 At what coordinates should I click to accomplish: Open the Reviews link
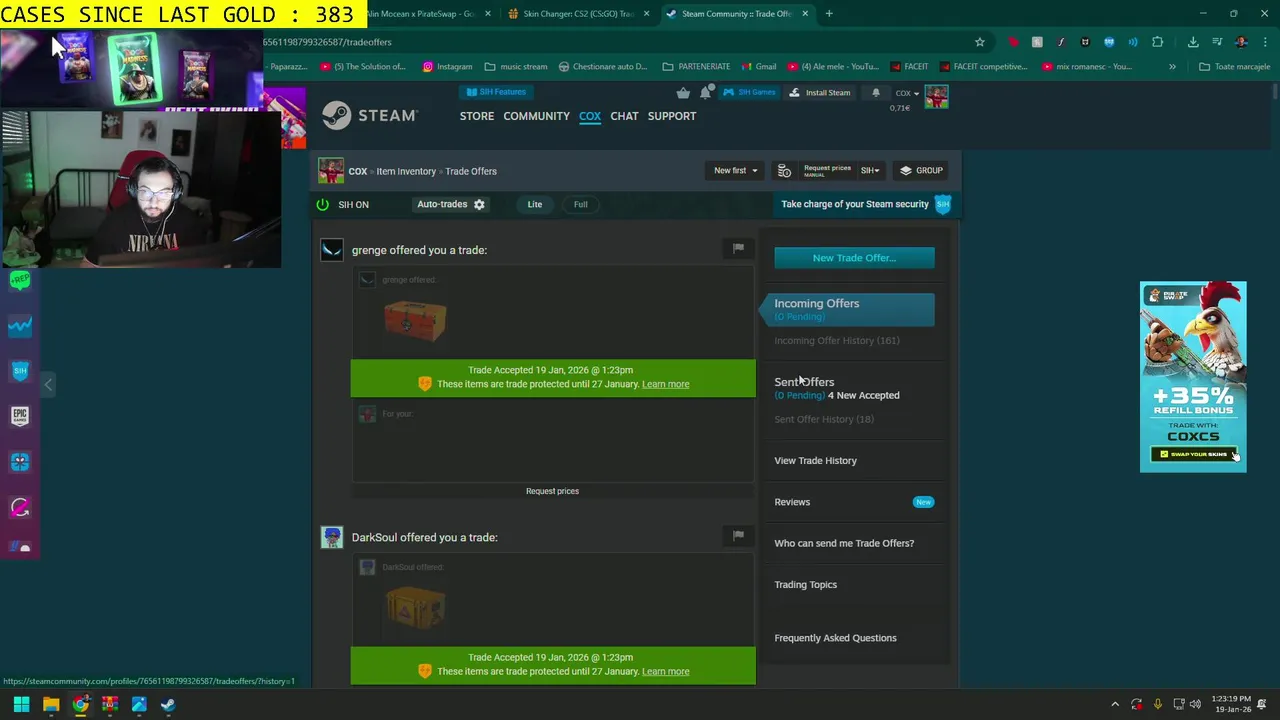(792, 502)
